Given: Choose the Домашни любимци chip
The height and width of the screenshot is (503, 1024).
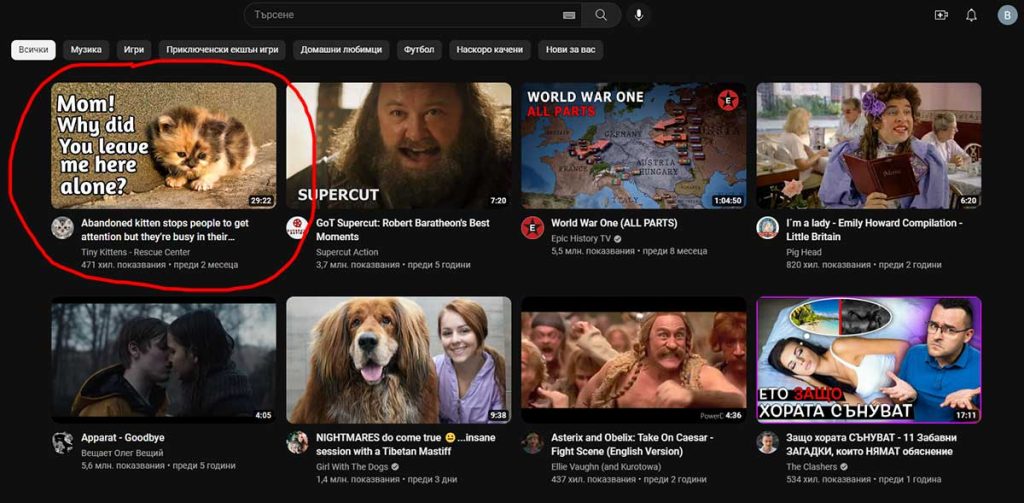Looking at the screenshot, I should click(x=340, y=49).
